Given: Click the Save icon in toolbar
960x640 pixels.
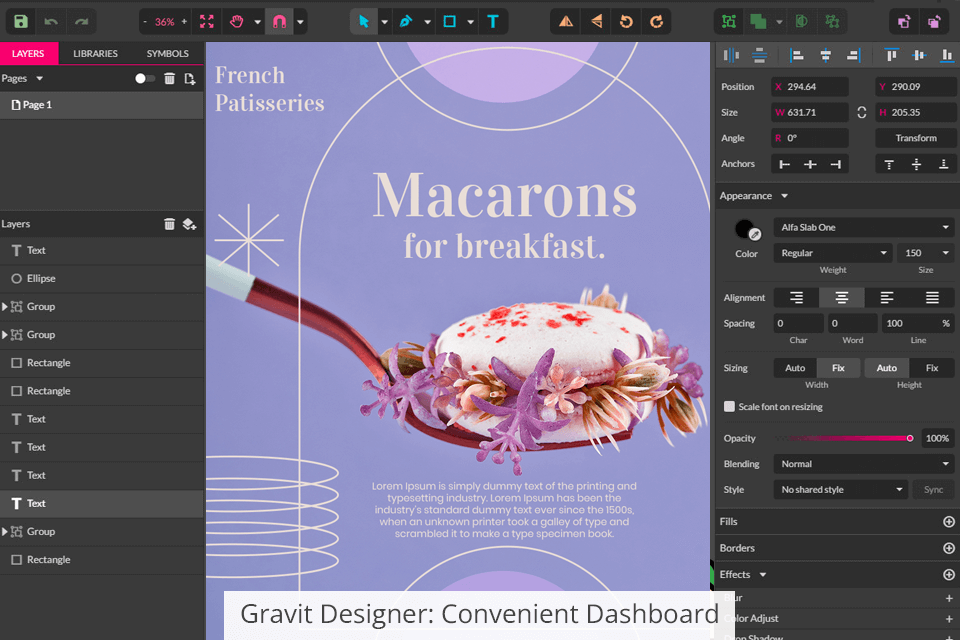Looking at the screenshot, I should click(21, 22).
